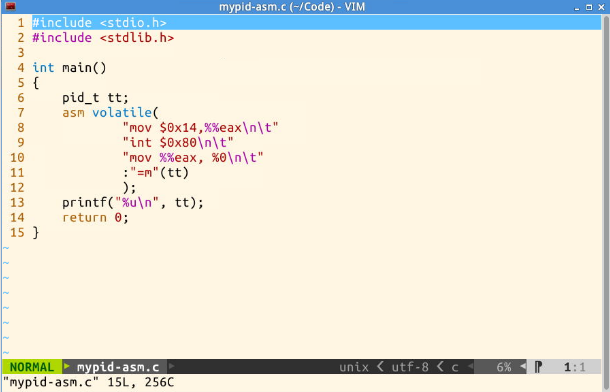Viewport: 610px width, 392px height.
Task: Click the 'return 0;' line
Action: click(x=95, y=217)
